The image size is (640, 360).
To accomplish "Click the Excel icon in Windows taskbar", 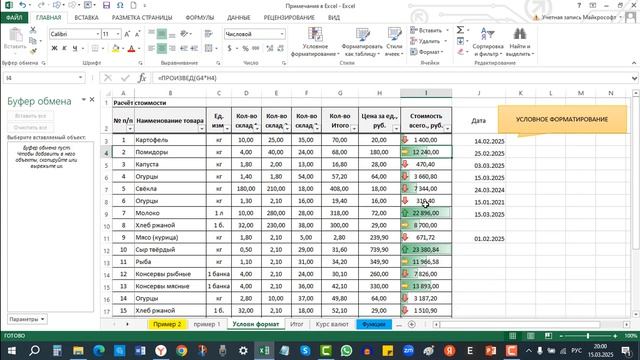I will click(x=264, y=350).
